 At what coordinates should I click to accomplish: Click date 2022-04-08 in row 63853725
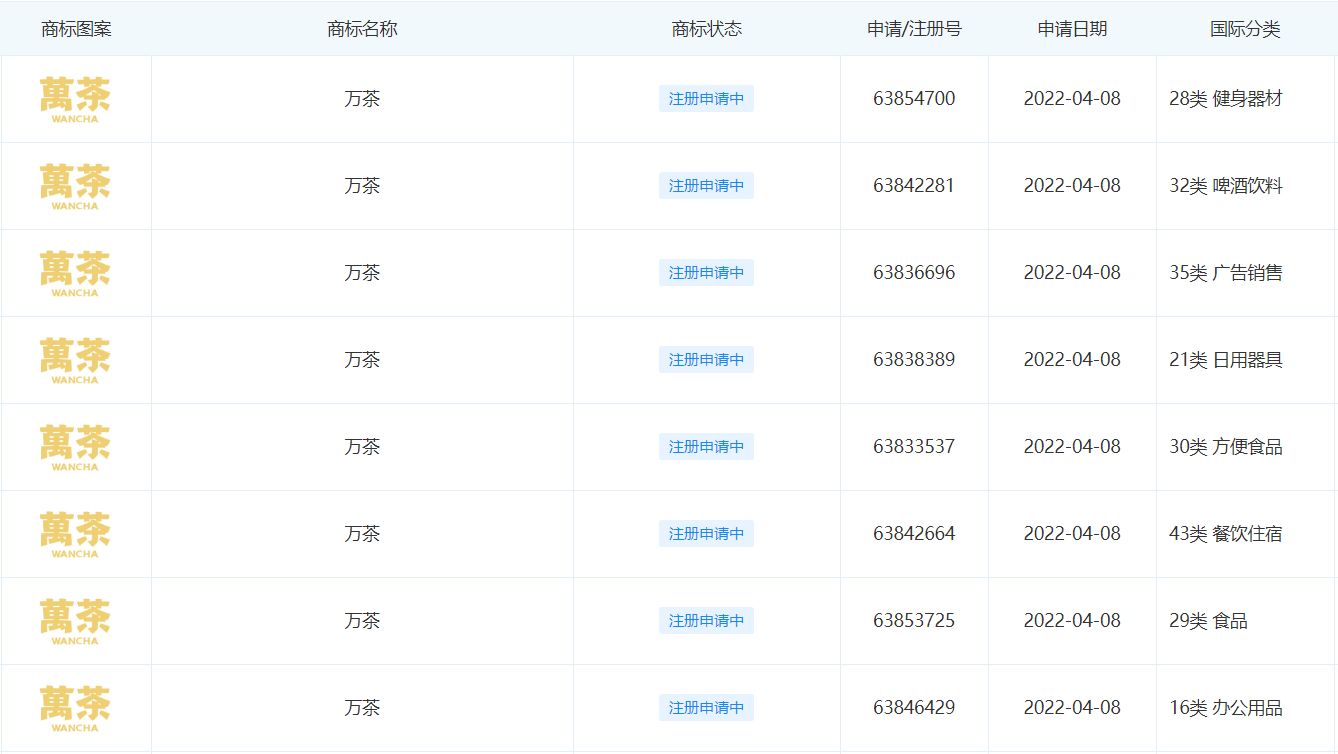point(1072,621)
